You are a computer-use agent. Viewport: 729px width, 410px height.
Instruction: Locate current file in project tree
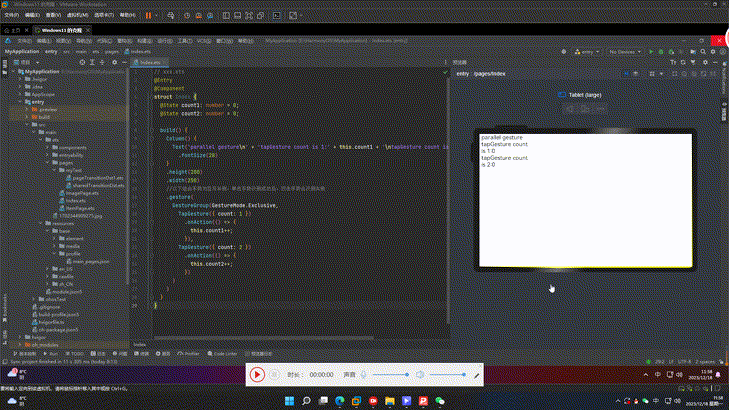click(82, 62)
